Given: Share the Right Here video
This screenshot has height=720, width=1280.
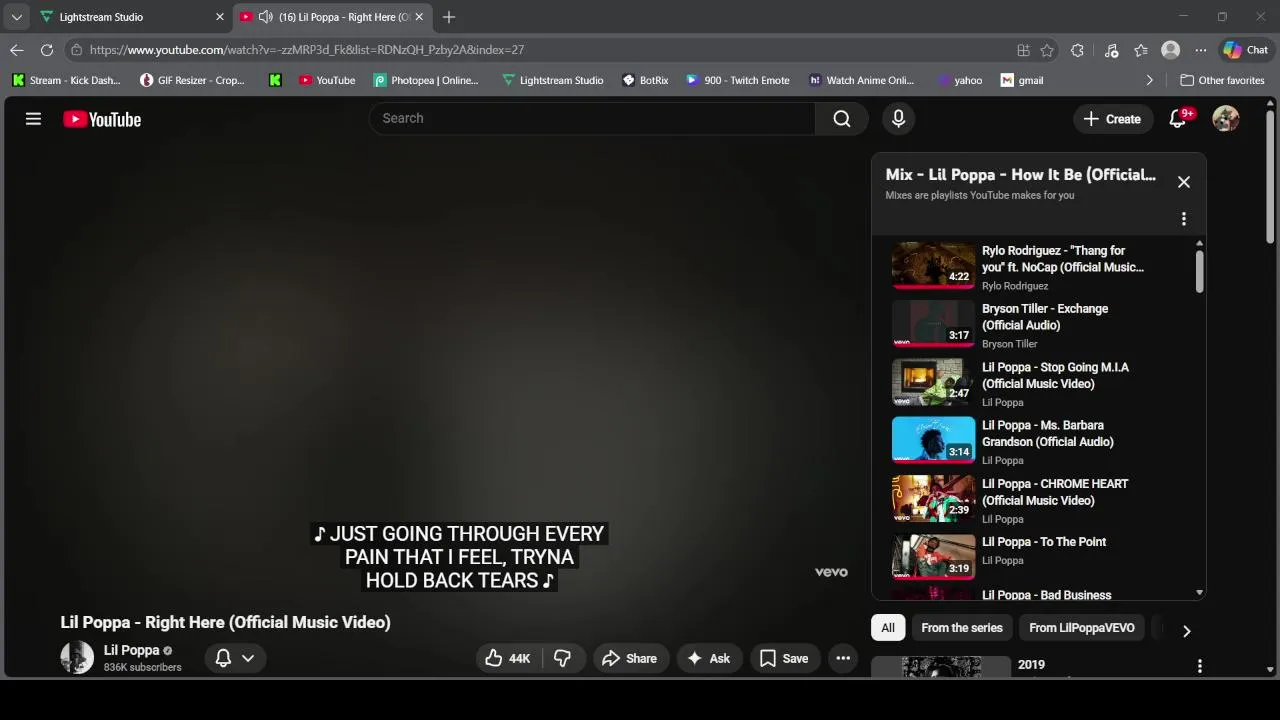Looking at the screenshot, I should (630, 658).
